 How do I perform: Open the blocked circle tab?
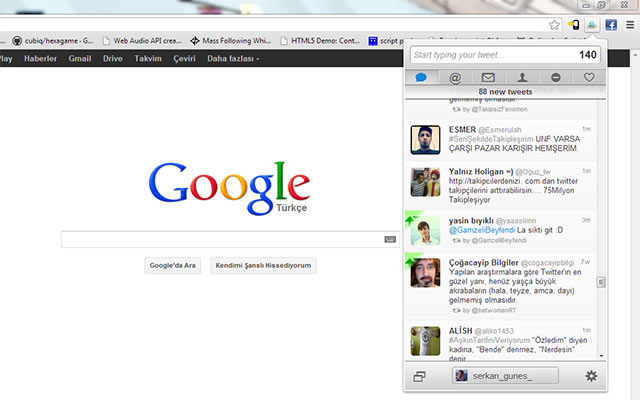pos(556,78)
